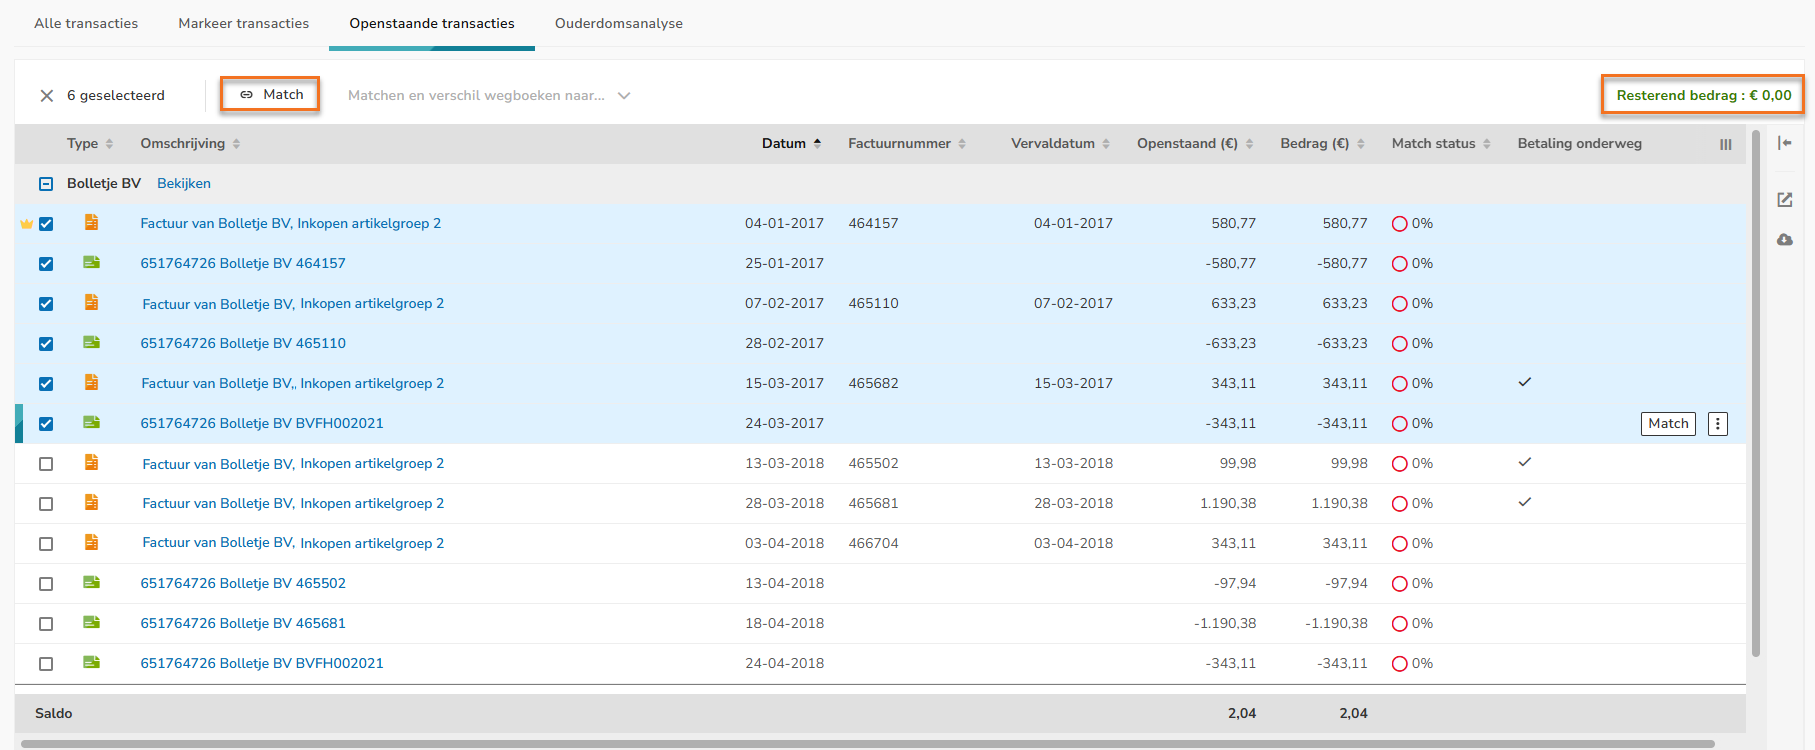Click the orange invoice icon on the 04-01-2017 row

click(x=91, y=222)
